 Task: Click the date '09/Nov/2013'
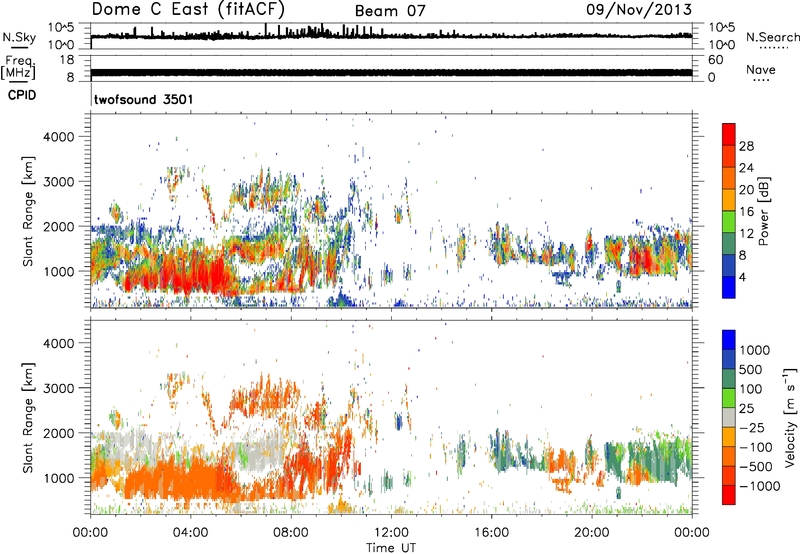click(x=639, y=10)
